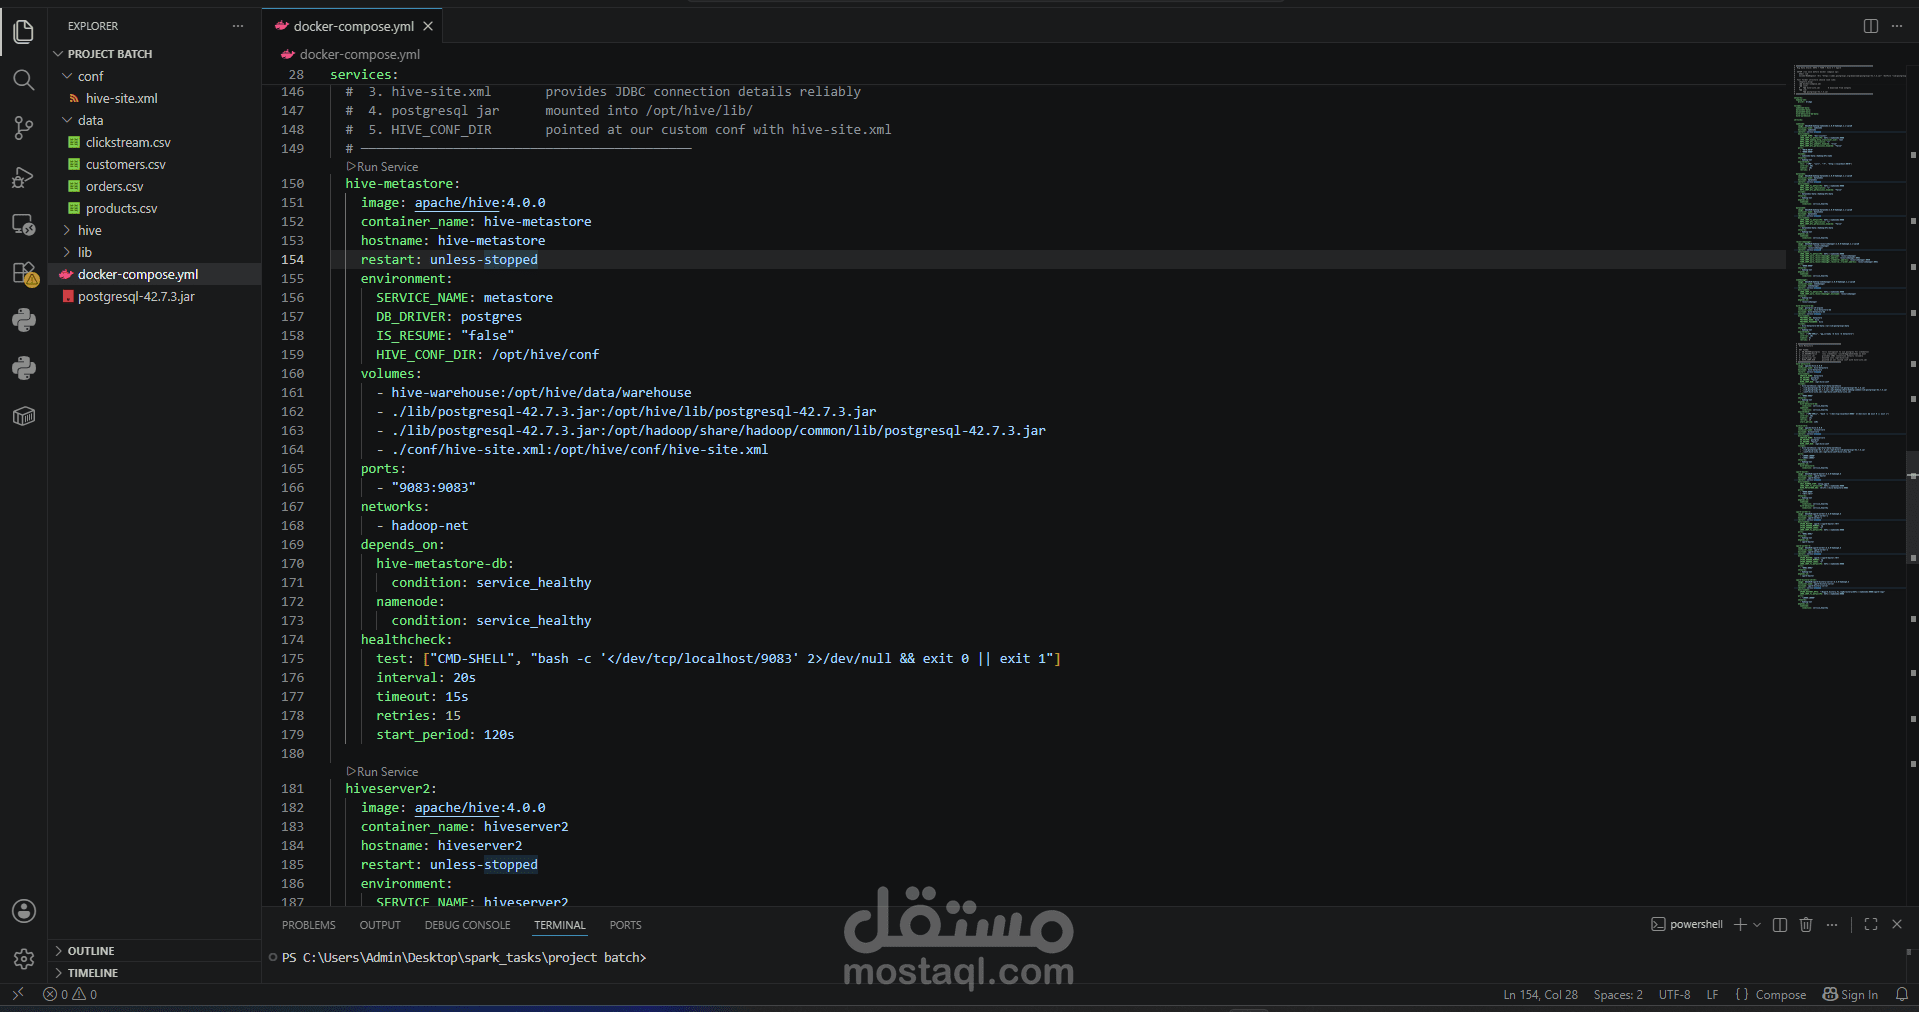Click docker-compose.yml breadcrumb

click(351, 54)
